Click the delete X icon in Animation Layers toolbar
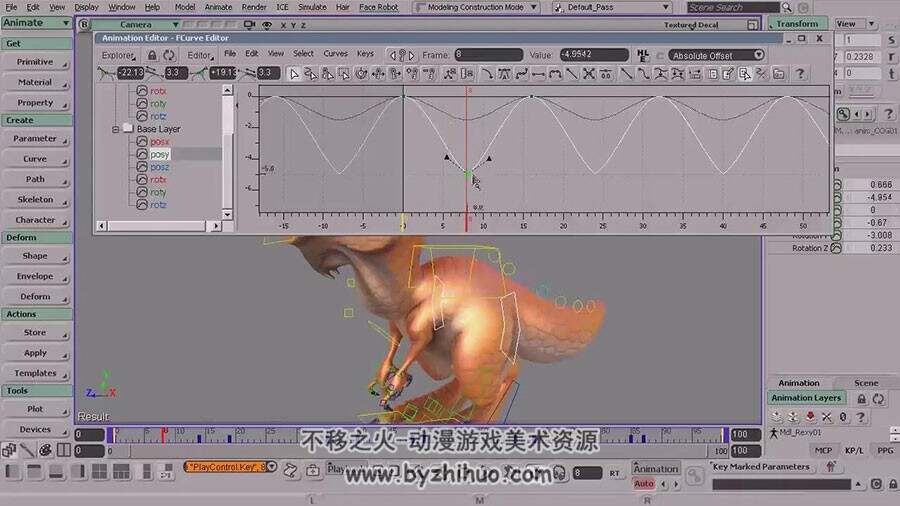Viewport: 900px width, 506px height. click(x=827, y=417)
